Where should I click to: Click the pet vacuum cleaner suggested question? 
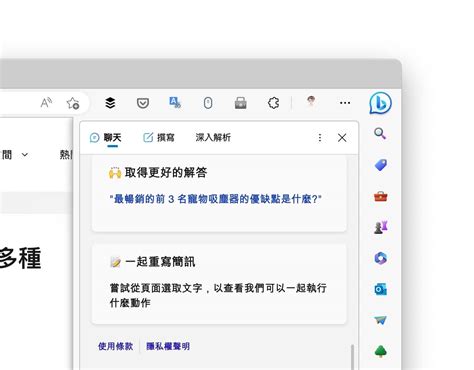215,199
